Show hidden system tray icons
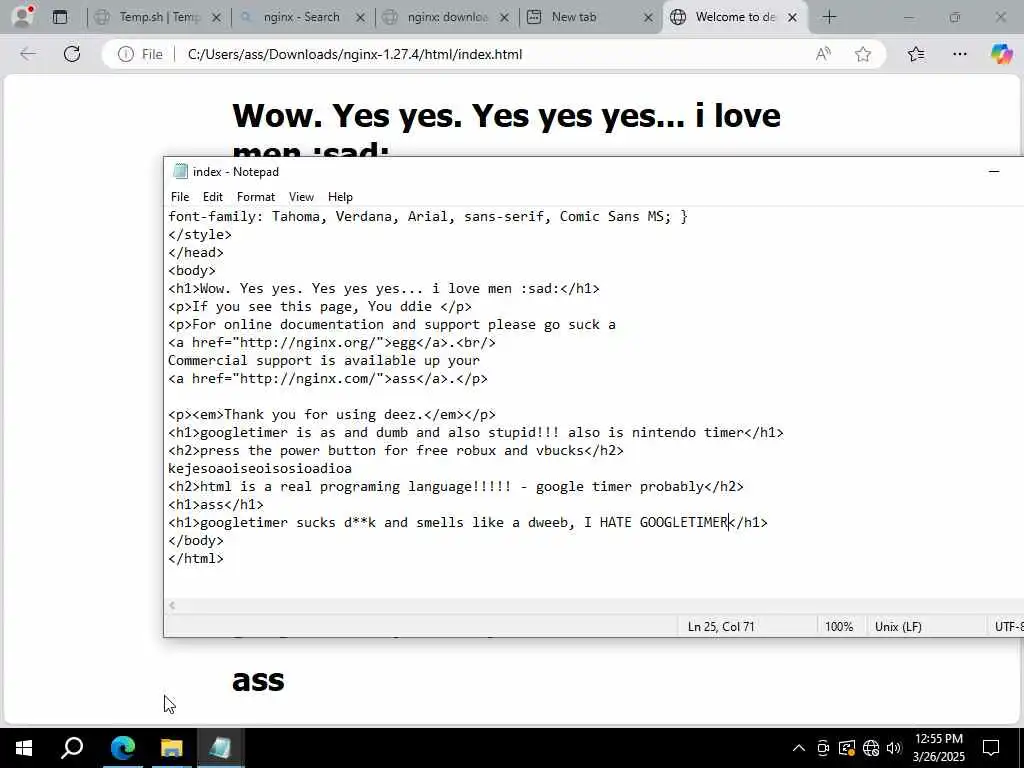 coord(799,748)
